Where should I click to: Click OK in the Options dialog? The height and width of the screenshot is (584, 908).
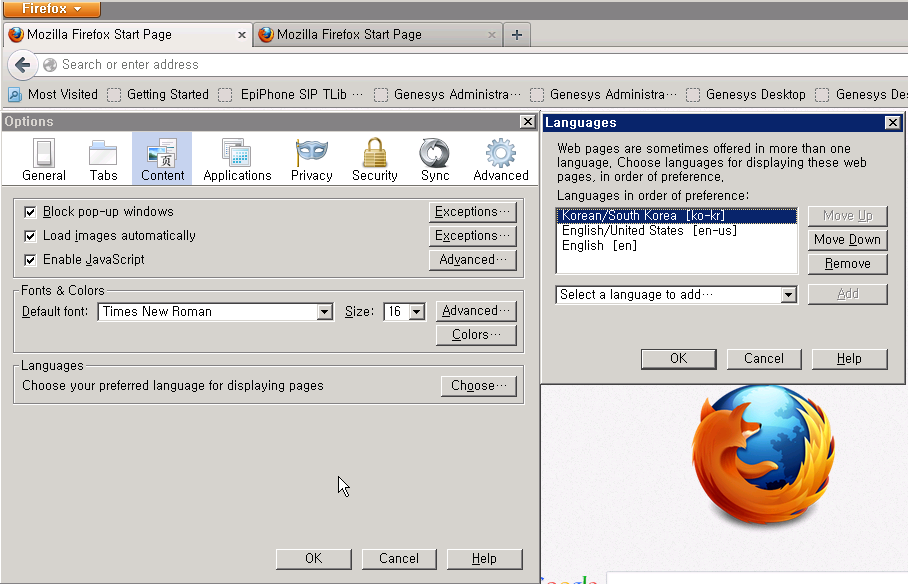(x=313, y=559)
